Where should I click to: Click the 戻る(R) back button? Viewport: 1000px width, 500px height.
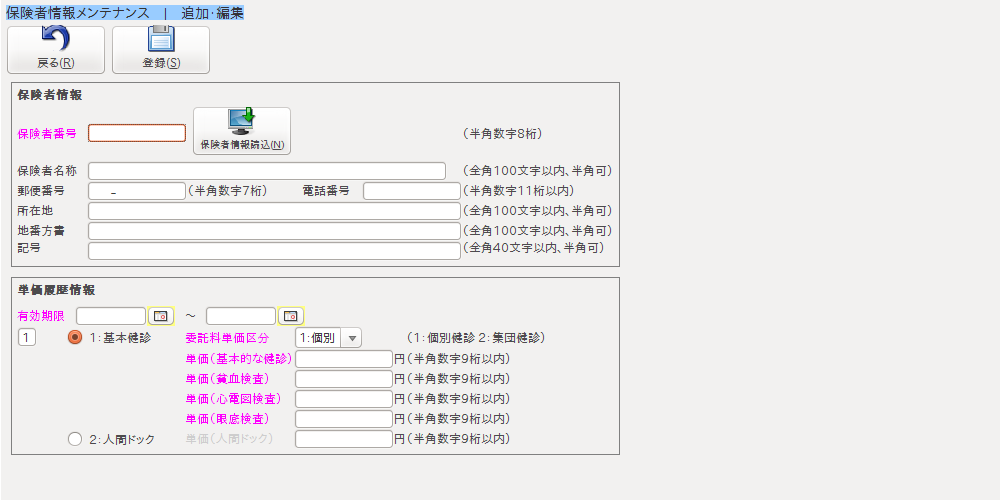pyautogui.click(x=56, y=50)
